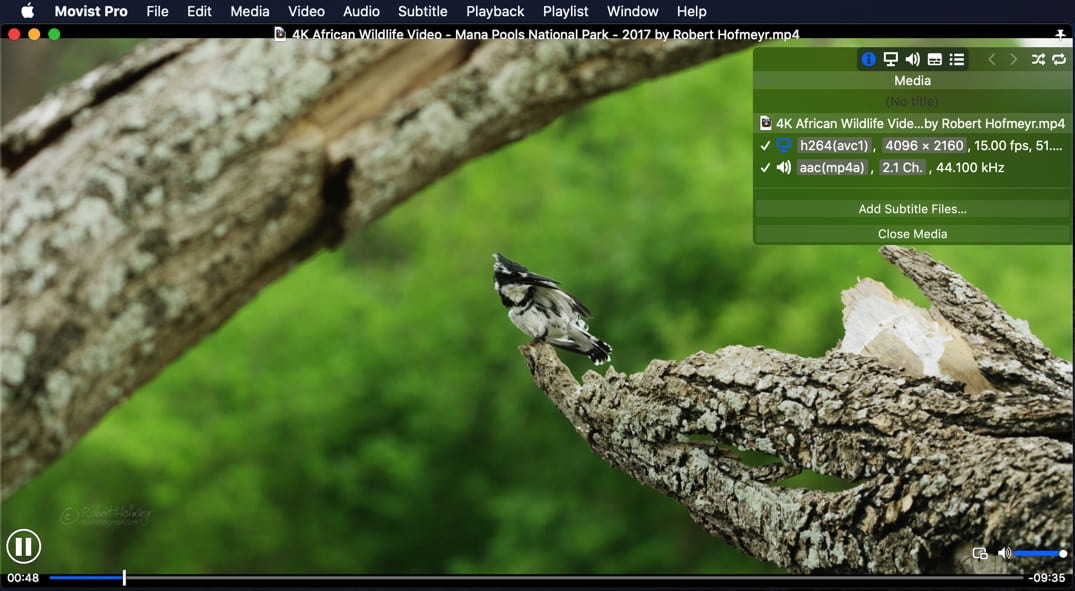Open the audio settings speaker tab
Screen dimensions: 1075x591
pyautogui.click(x=912, y=60)
